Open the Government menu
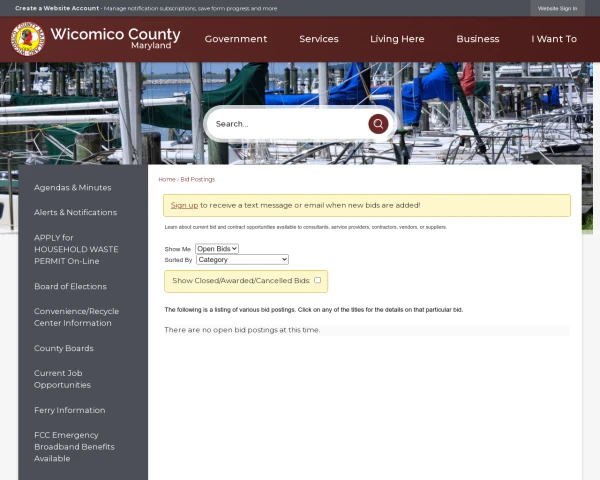The image size is (600, 480). tap(236, 39)
